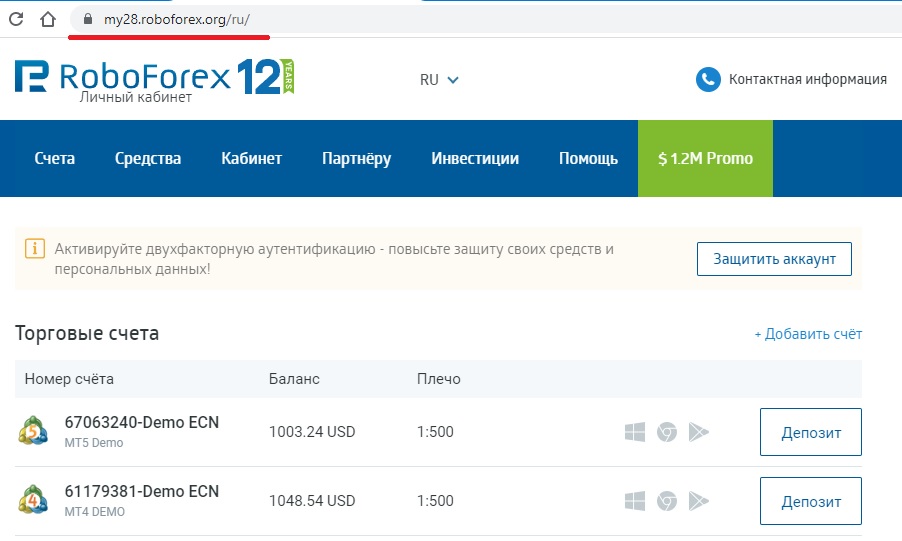
Task: Click the MT4 DEMO label
Action: tap(94, 512)
